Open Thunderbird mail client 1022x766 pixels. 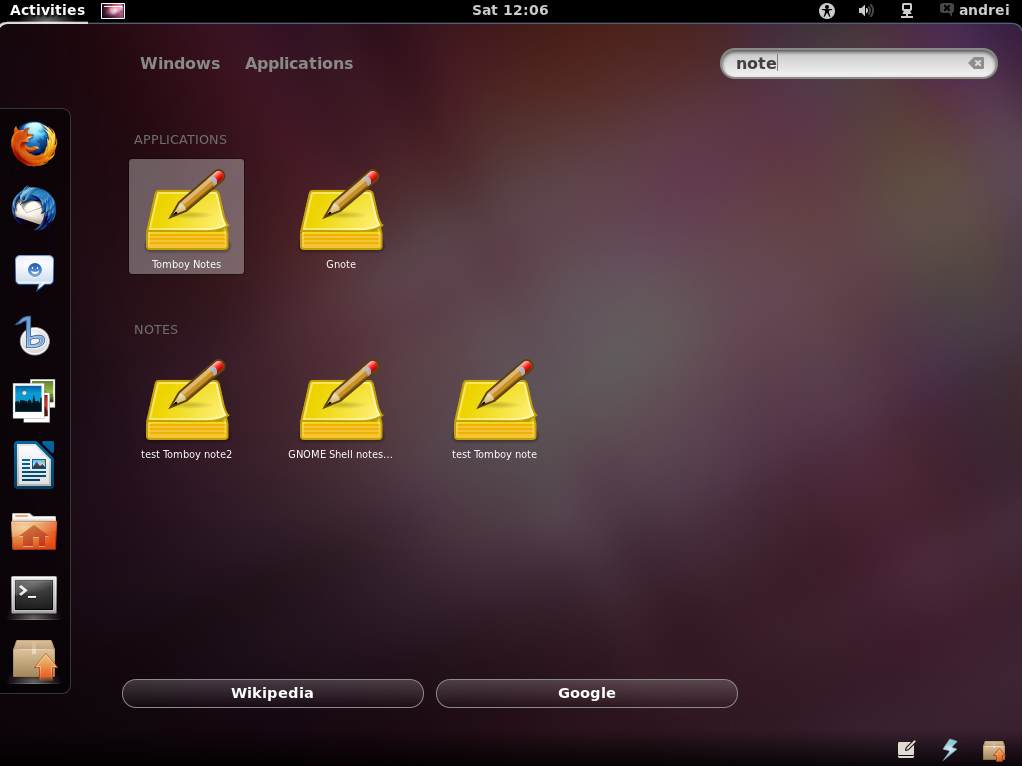35,208
